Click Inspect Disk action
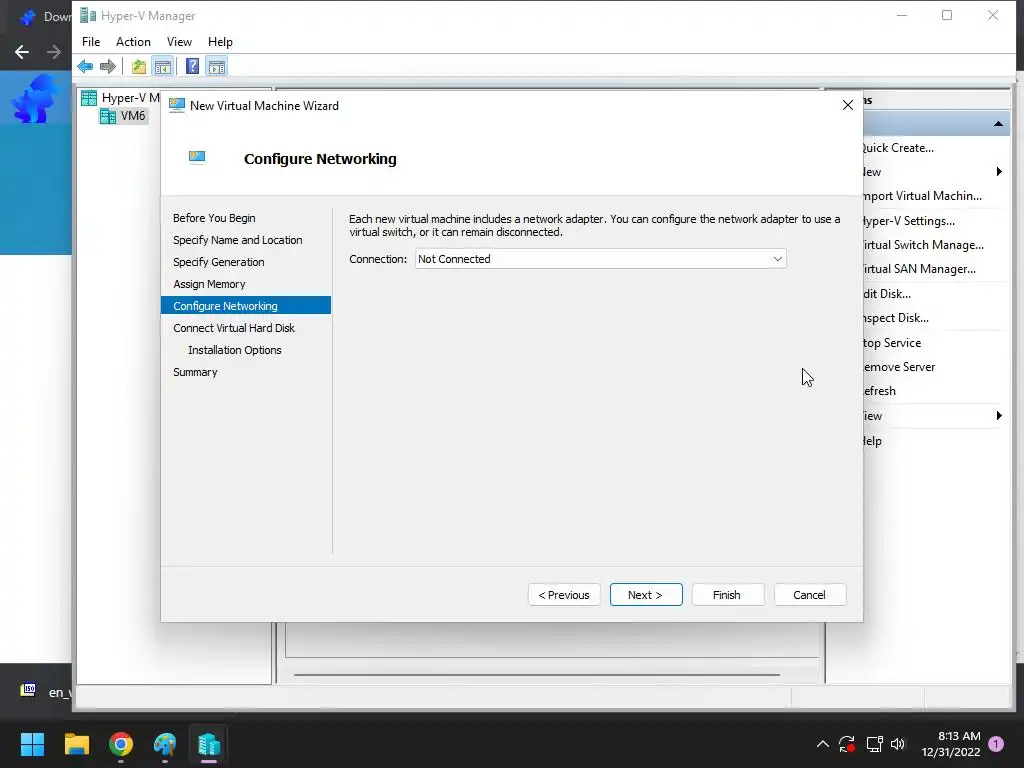Image resolution: width=1024 pixels, height=768 pixels. (896, 318)
